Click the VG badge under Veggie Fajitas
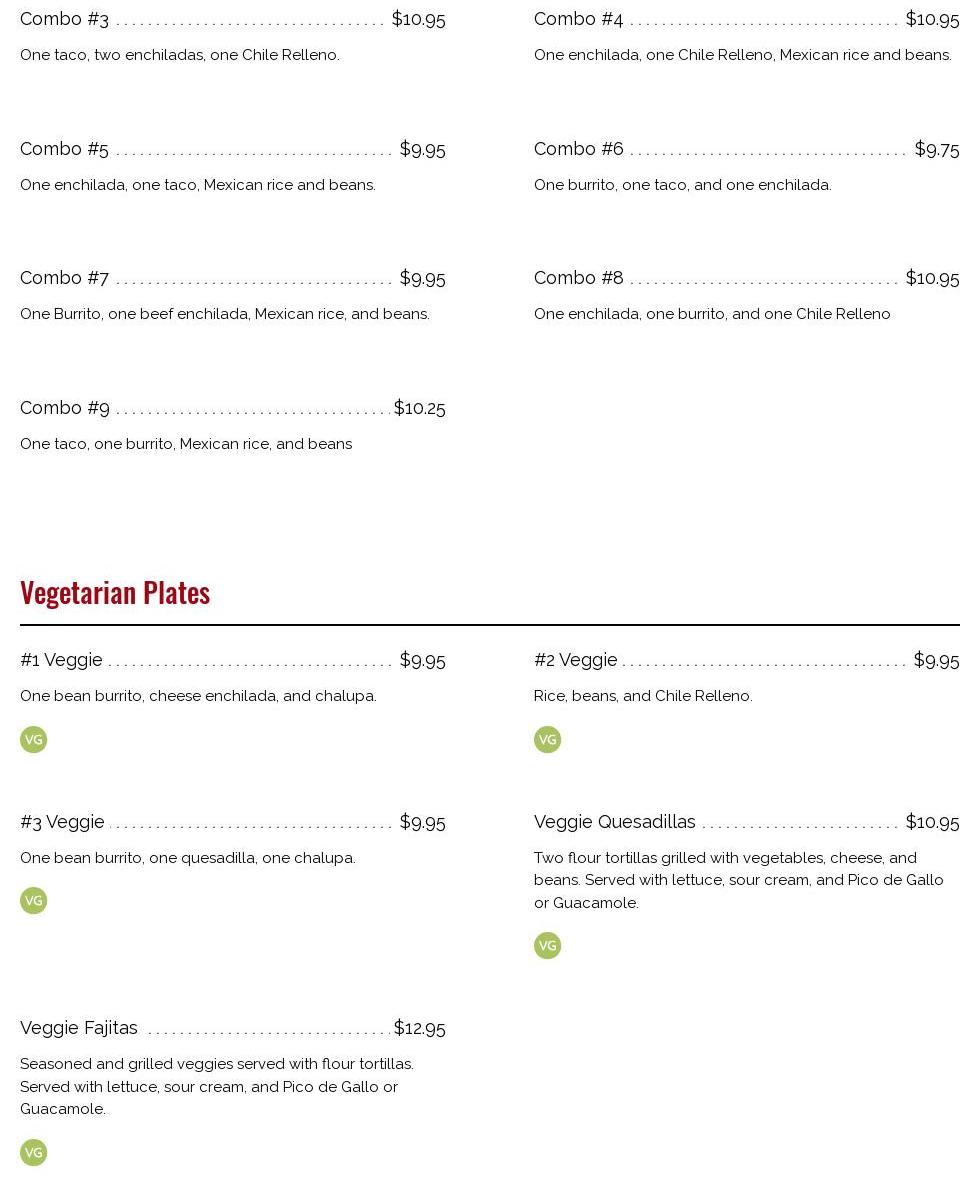 click(33, 1153)
